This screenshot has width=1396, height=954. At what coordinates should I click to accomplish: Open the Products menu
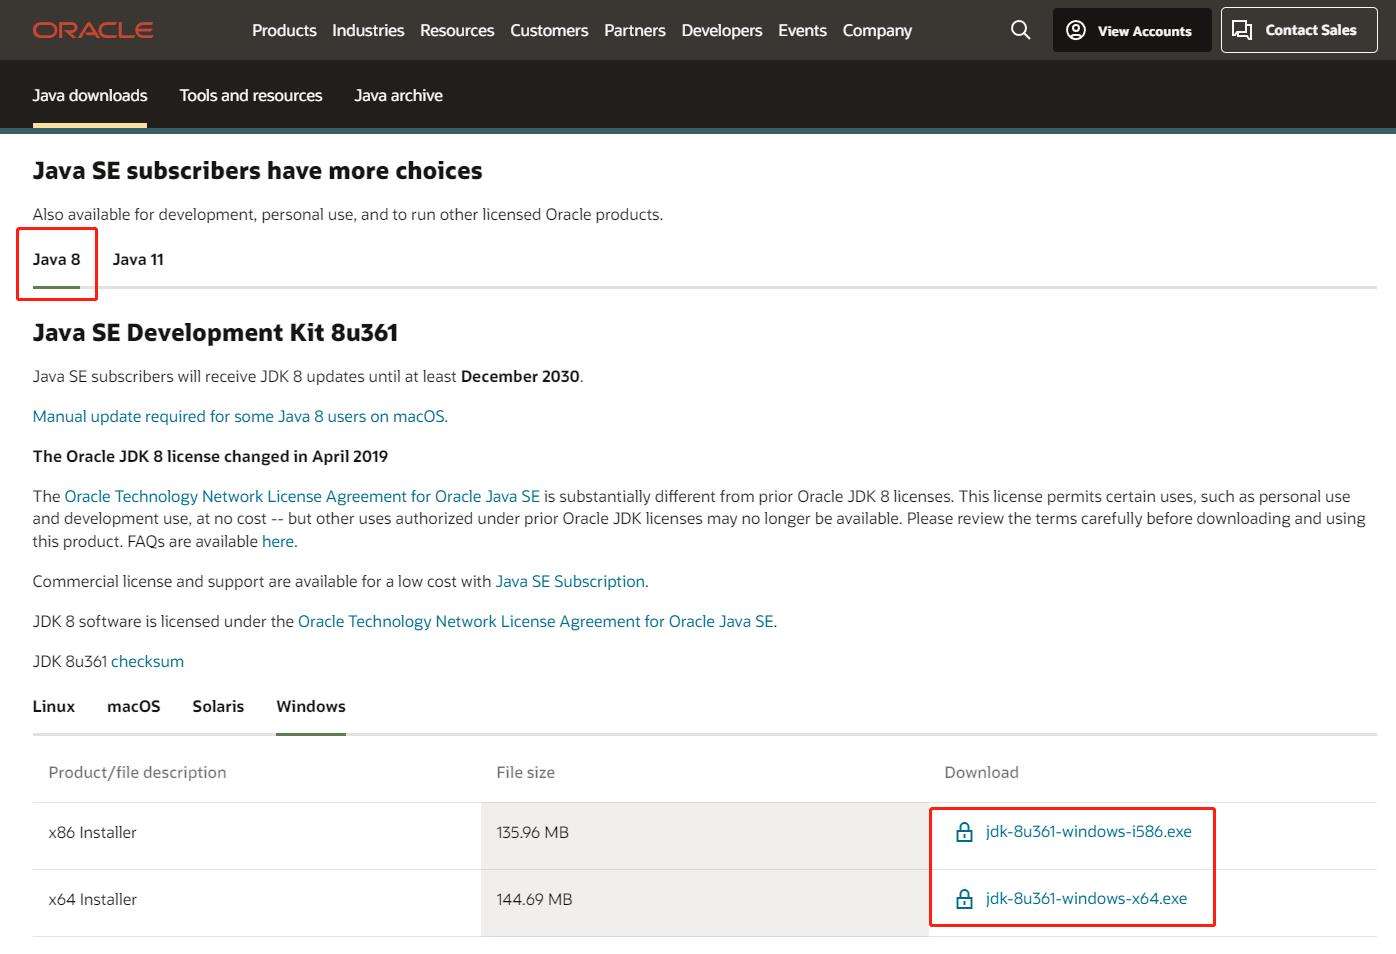click(284, 30)
